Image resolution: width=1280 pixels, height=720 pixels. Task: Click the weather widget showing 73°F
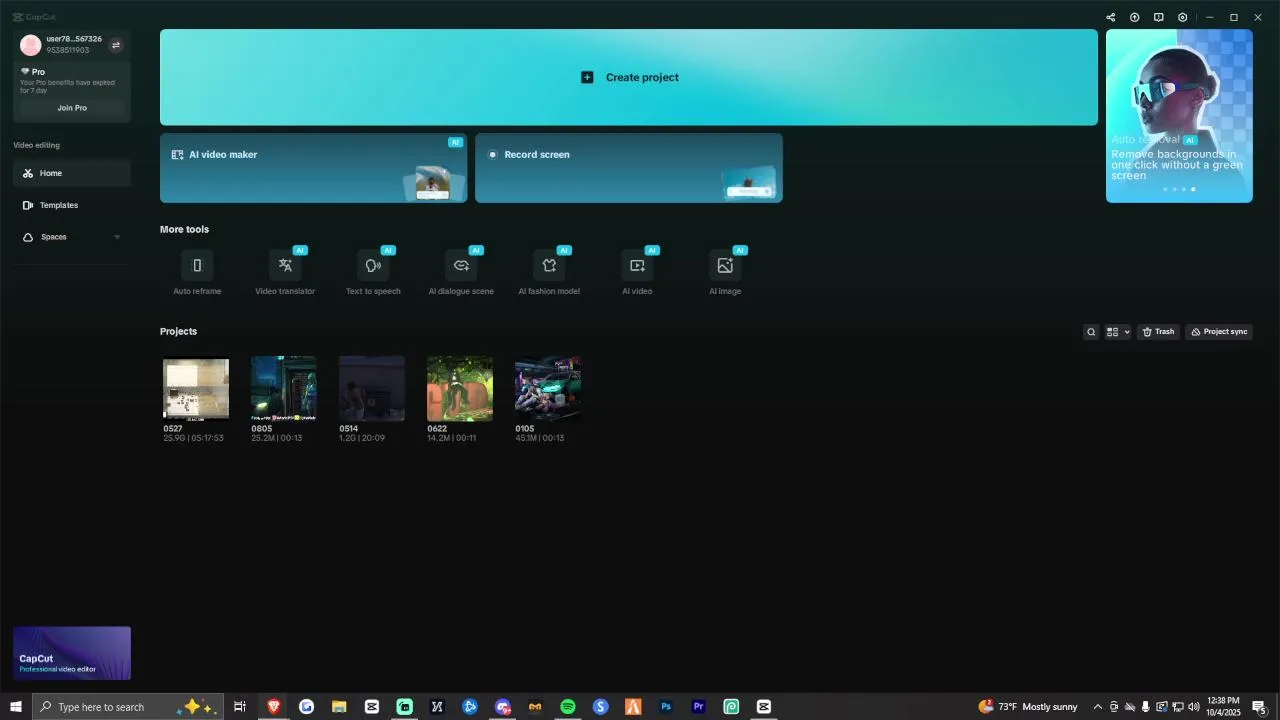coord(1028,707)
